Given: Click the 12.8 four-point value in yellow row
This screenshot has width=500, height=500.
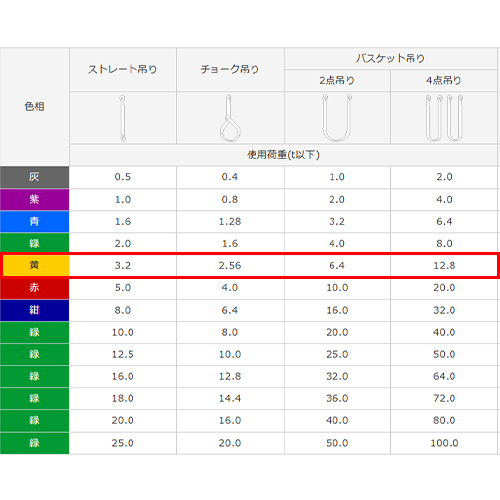Looking at the screenshot, I should [444, 265].
